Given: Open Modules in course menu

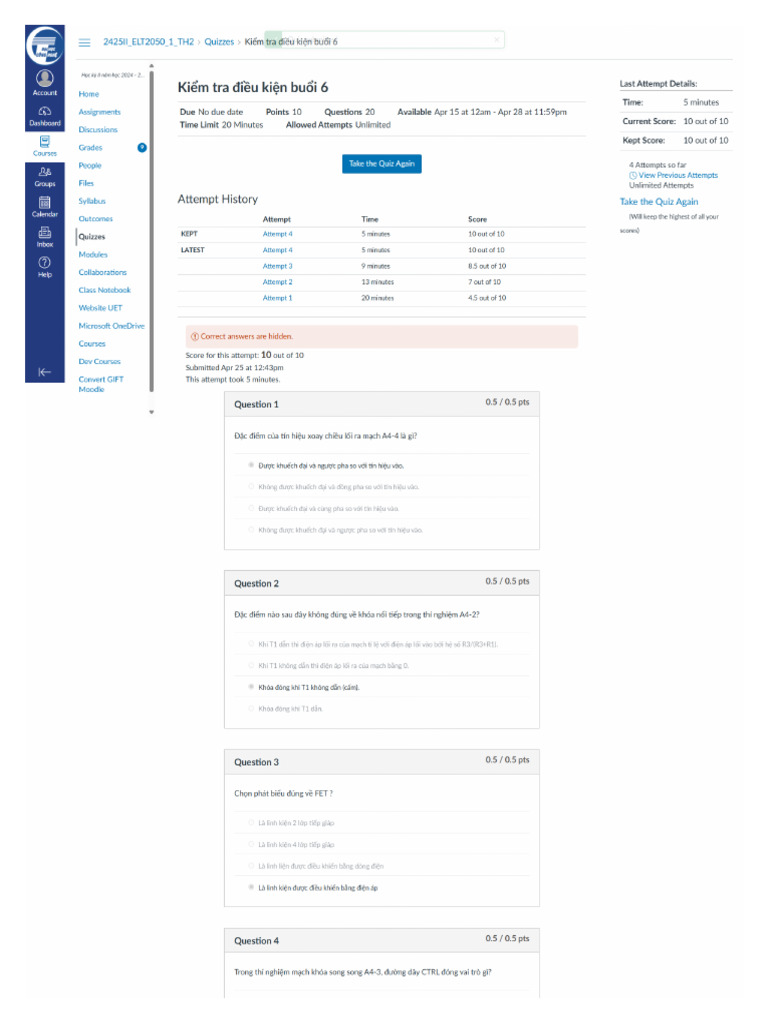Looking at the screenshot, I should (x=93, y=255).
